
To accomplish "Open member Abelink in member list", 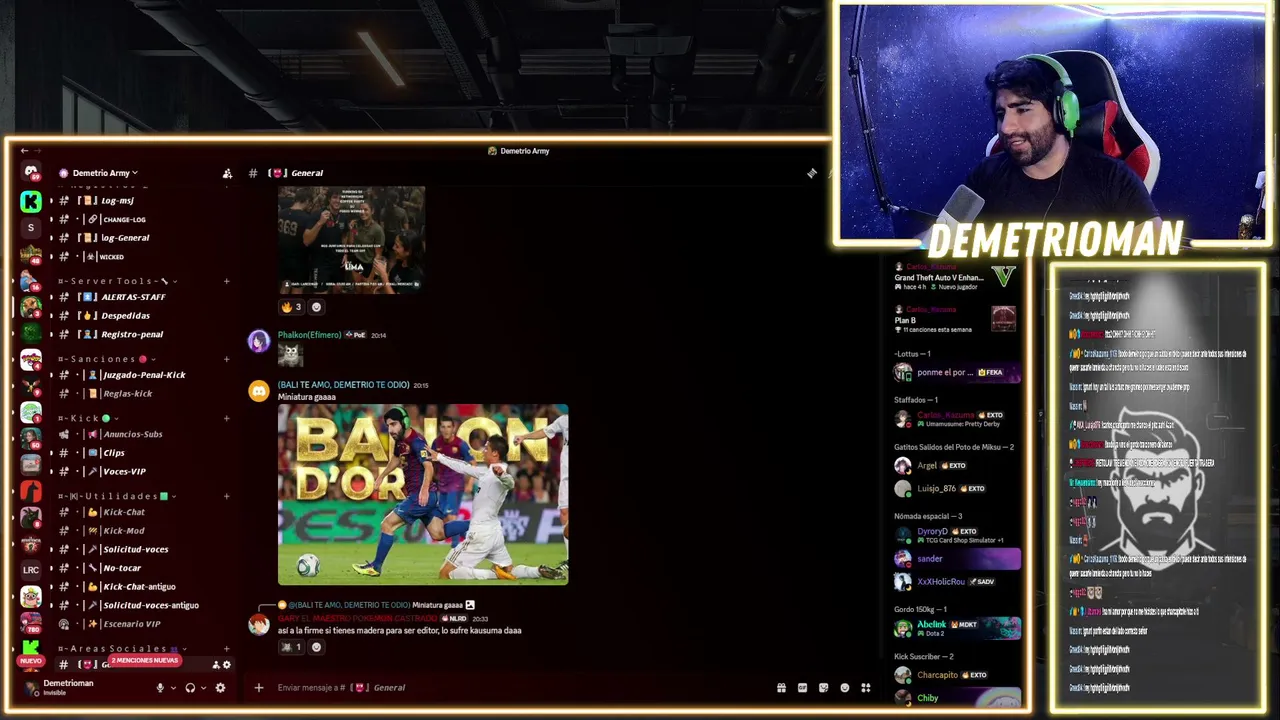I will coord(957,628).
